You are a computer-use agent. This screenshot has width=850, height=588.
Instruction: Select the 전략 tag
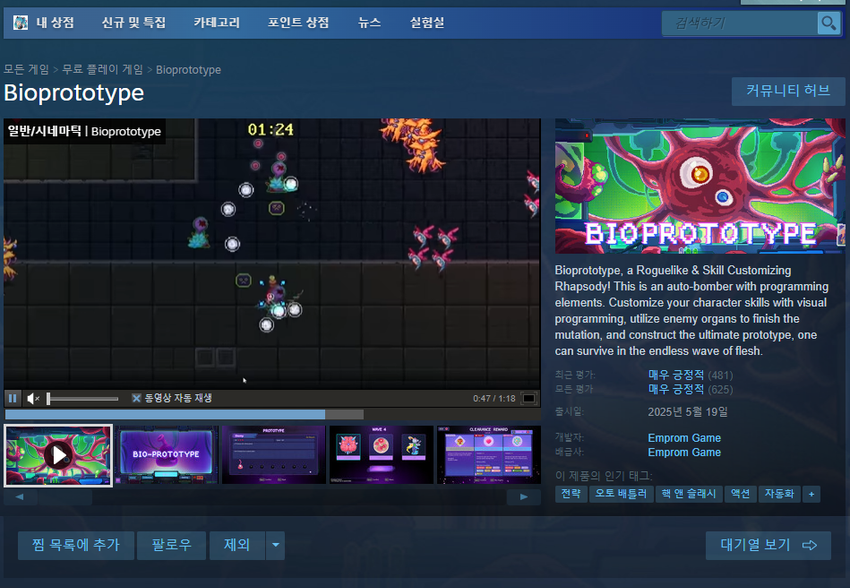[x=571, y=494]
